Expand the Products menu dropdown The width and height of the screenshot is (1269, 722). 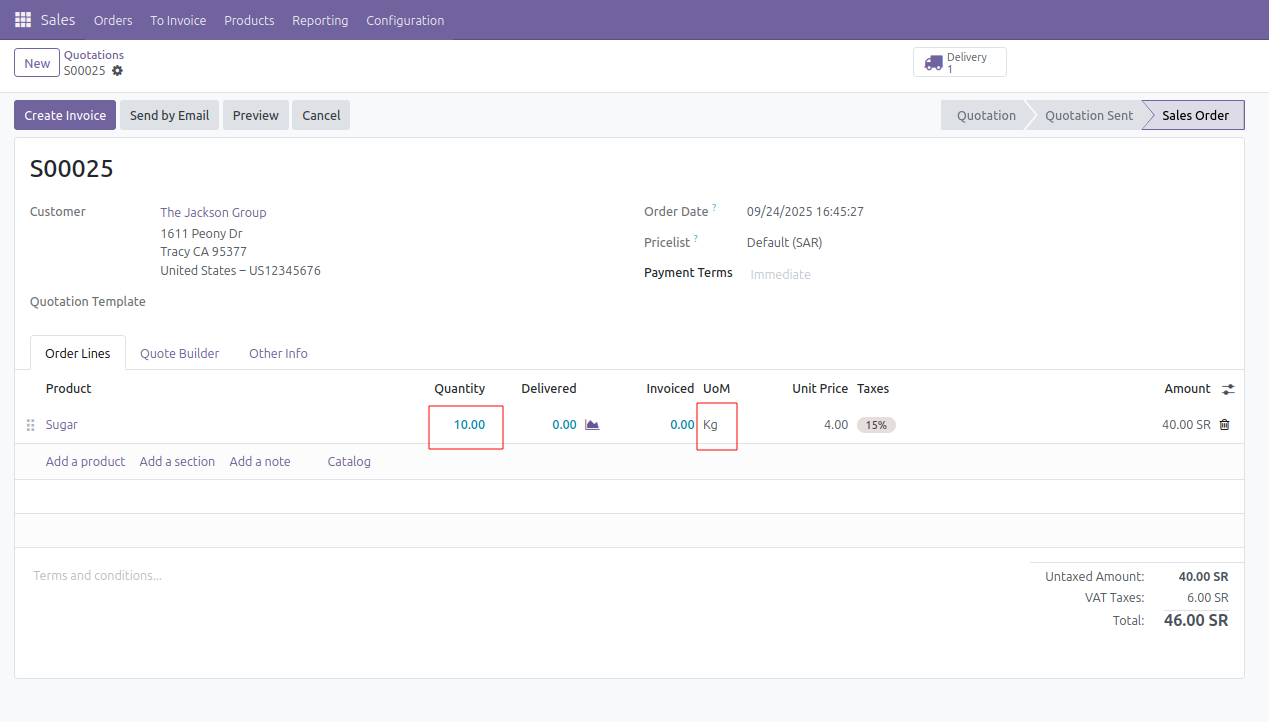tap(249, 20)
